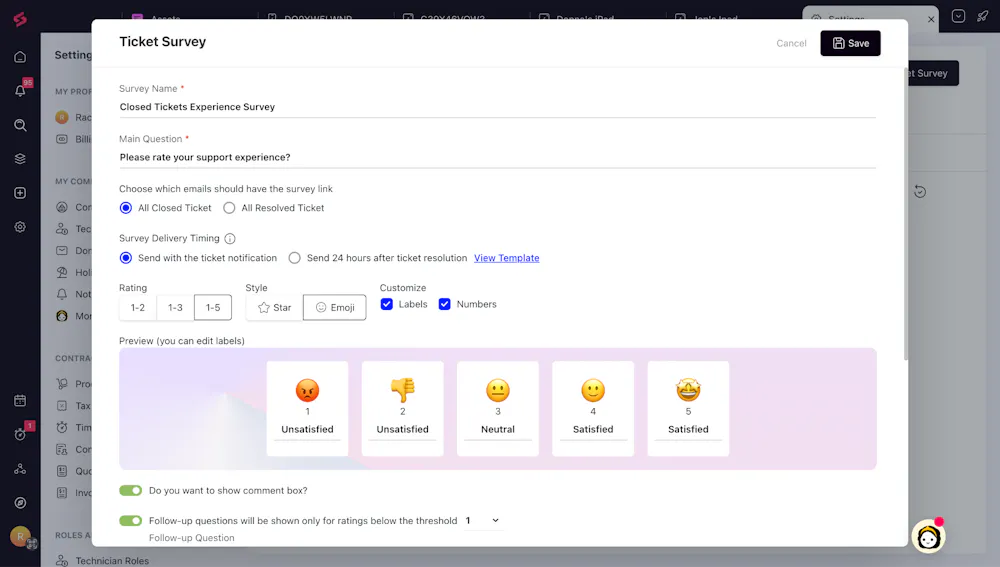Viewport: 1000px width, 567px height.
Task: Click the dialog vertical scrollbar
Action: coord(905,214)
